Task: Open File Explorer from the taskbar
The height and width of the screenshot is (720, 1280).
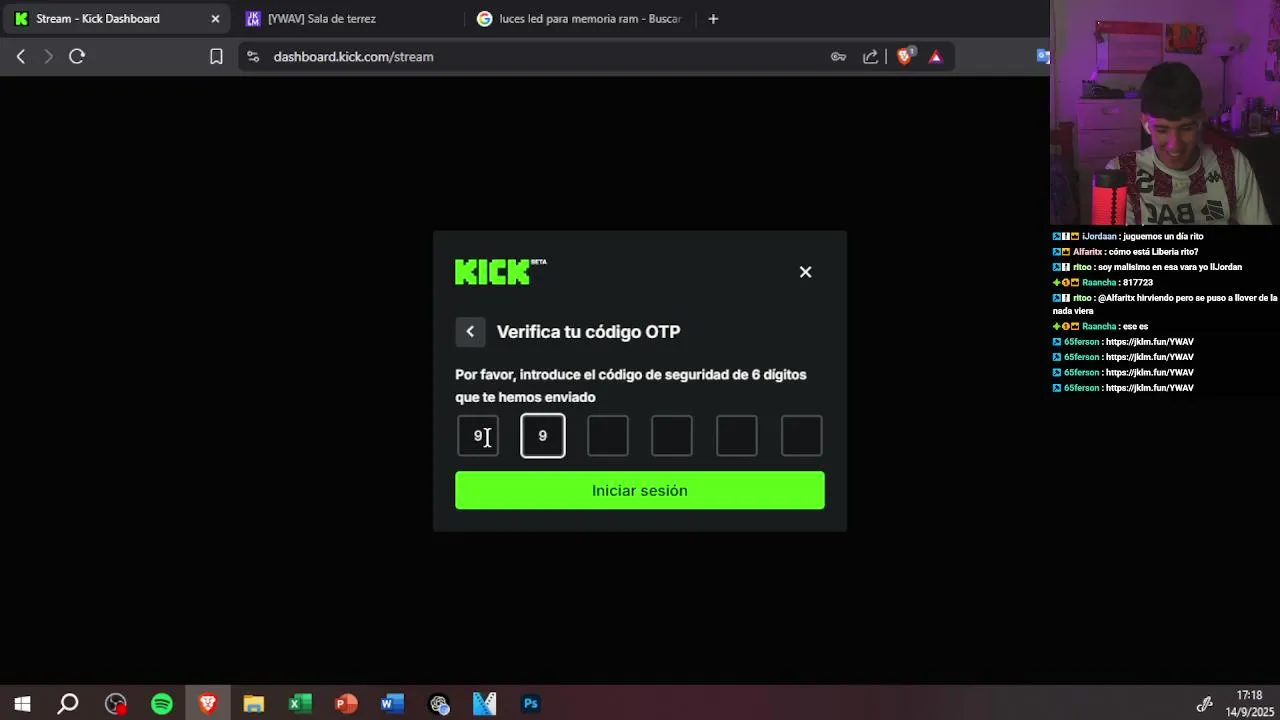Action: pos(254,704)
